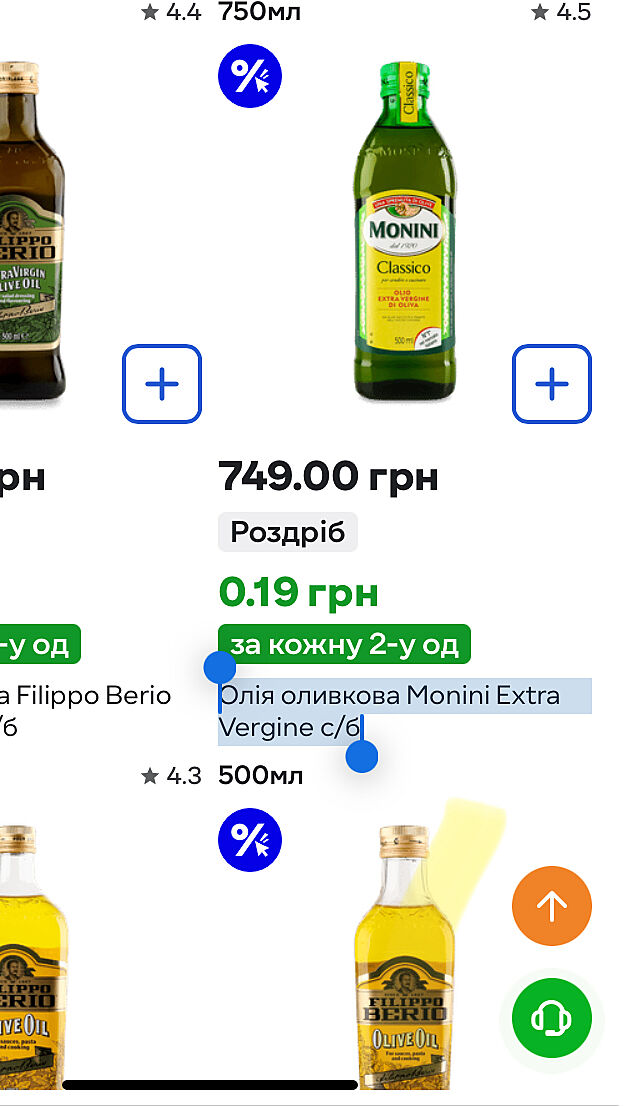
Task: Tap the green 0.19 грн promo price
Action: click(x=299, y=593)
